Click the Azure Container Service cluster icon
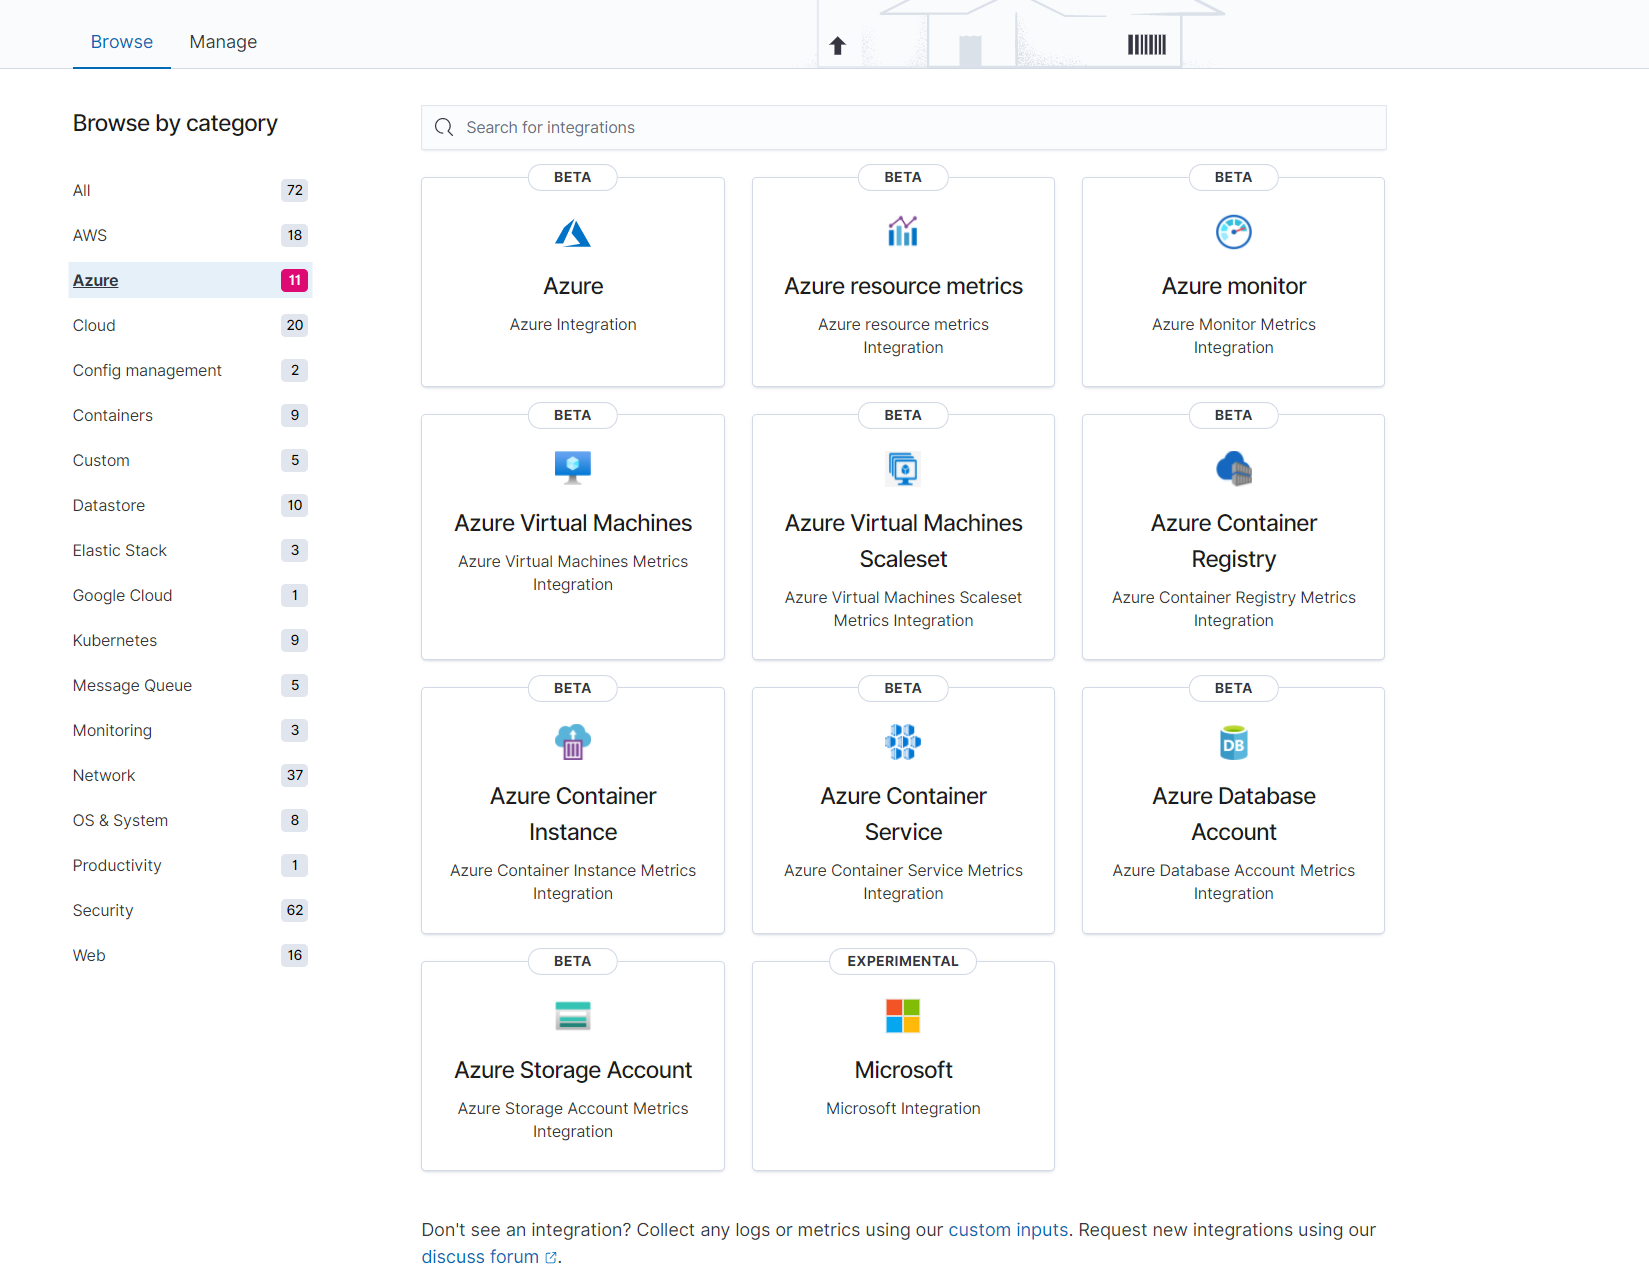 [x=903, y=742]
